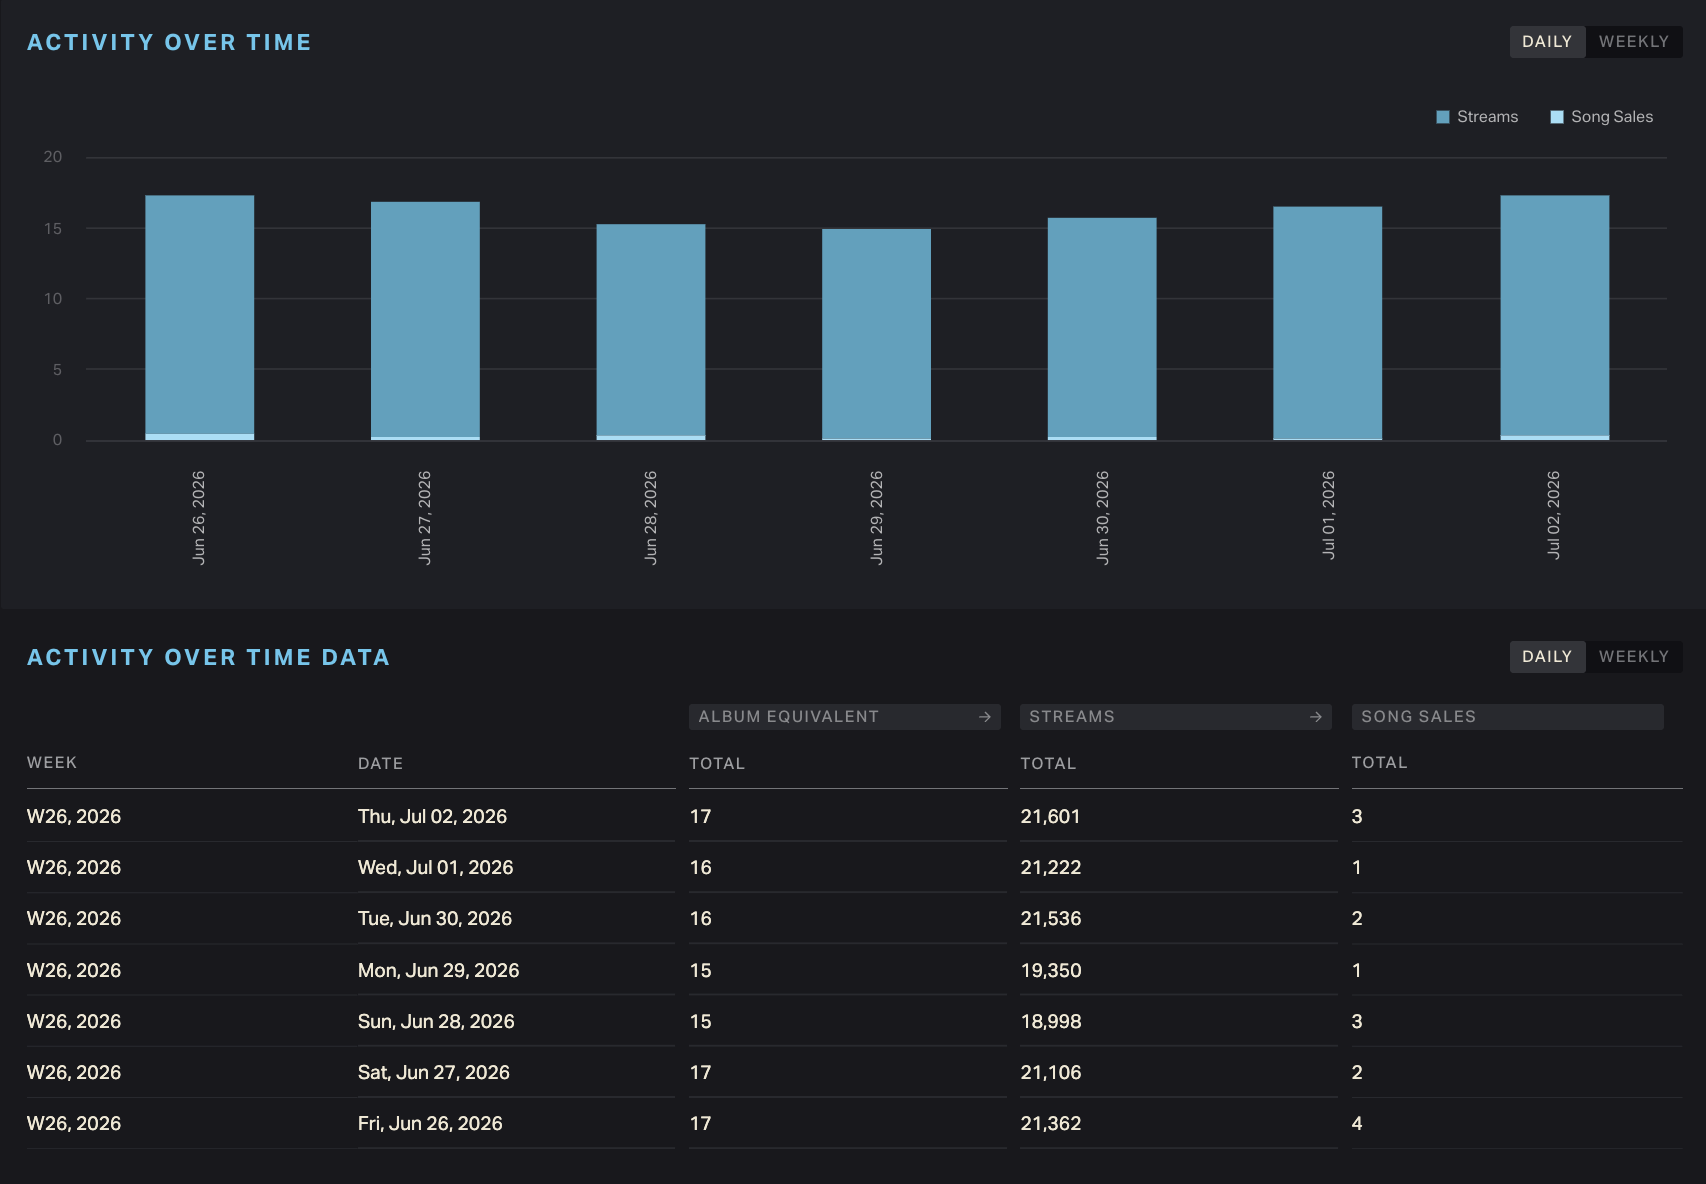
Task: Toggle the Streams series in the legend
Action: [1477, 117]
